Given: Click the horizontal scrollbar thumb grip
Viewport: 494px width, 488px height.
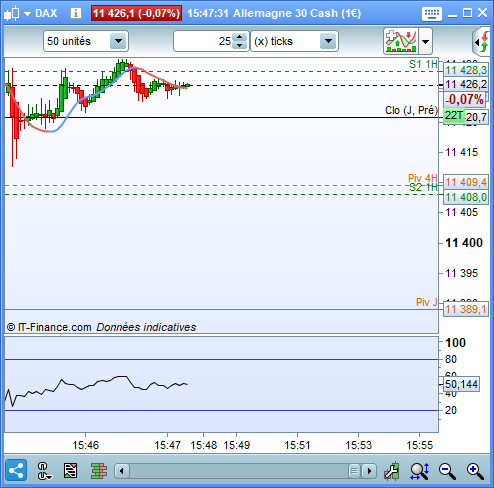Looking at the screenshot, I should [354, 471].
